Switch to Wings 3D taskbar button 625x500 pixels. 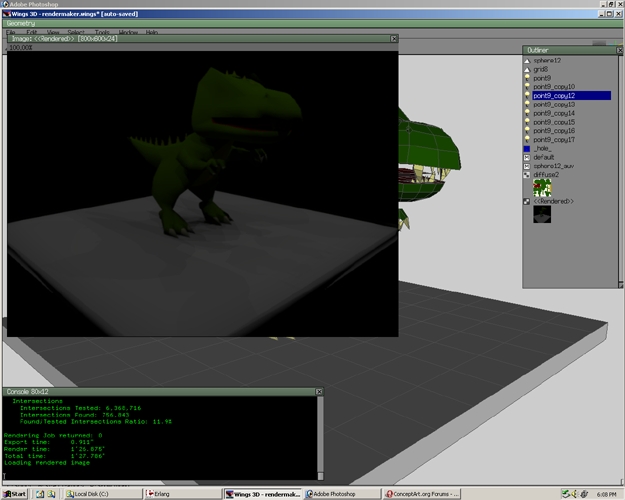(x=263, y=494)
